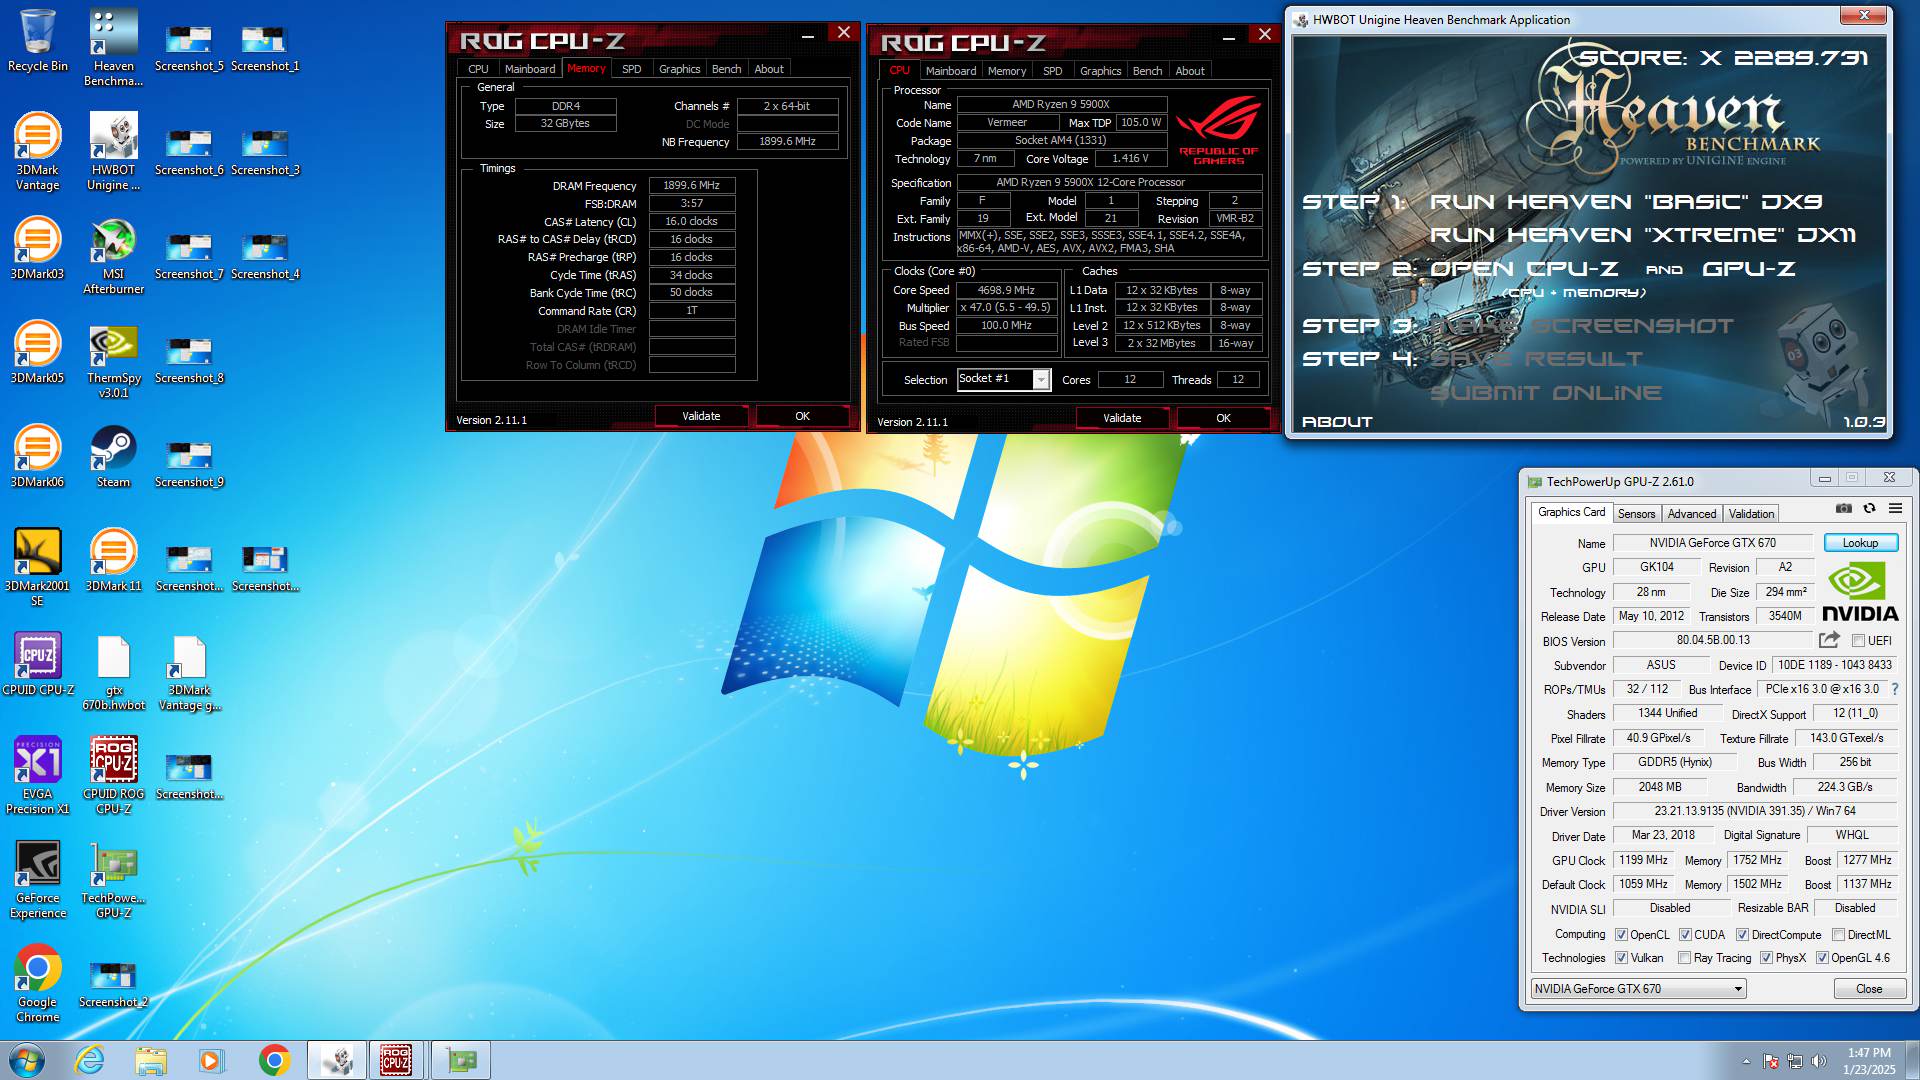Launch CPUID CPU-Z desktop shortcut
This screenshot has width=1920, height=1080.
click(38, 663)
